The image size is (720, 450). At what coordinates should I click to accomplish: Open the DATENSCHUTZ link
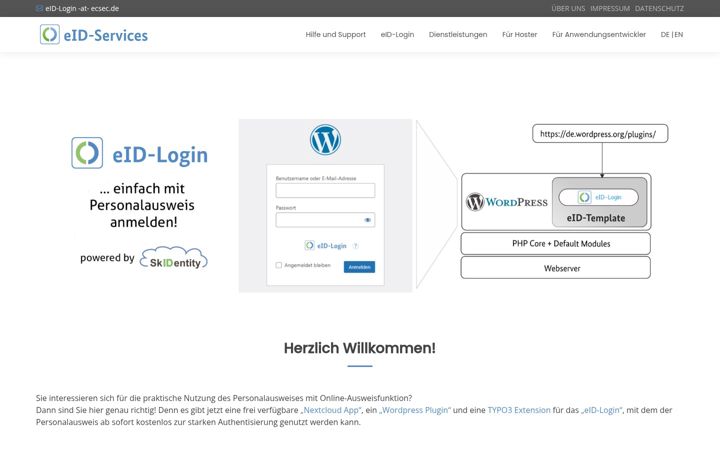[659, 8]
